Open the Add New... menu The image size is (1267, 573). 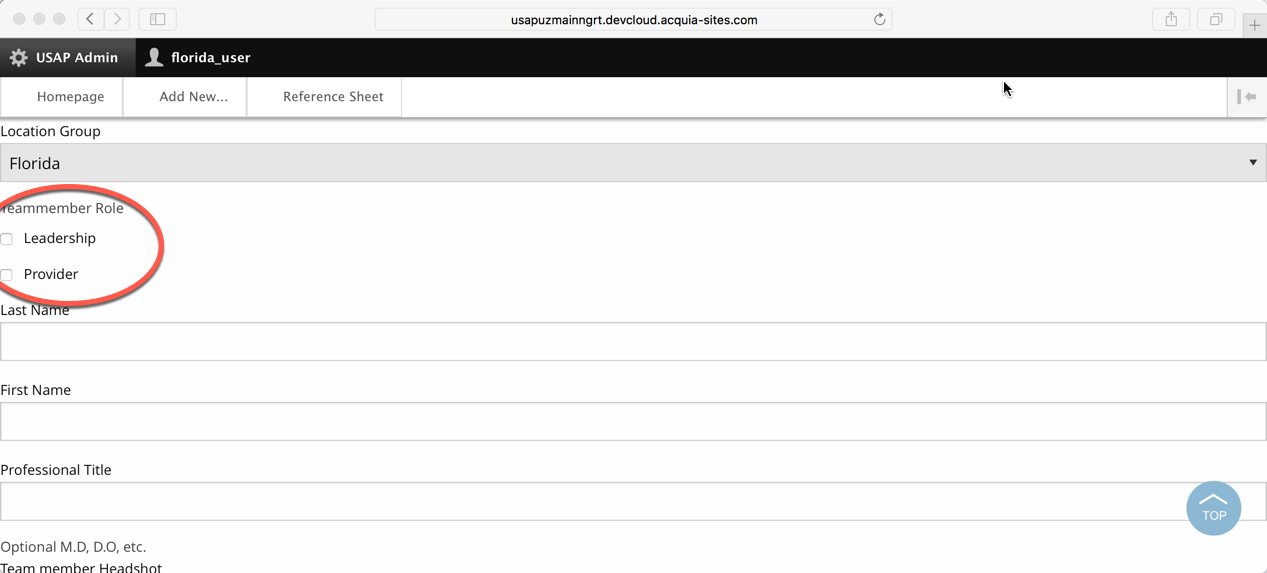193,97
